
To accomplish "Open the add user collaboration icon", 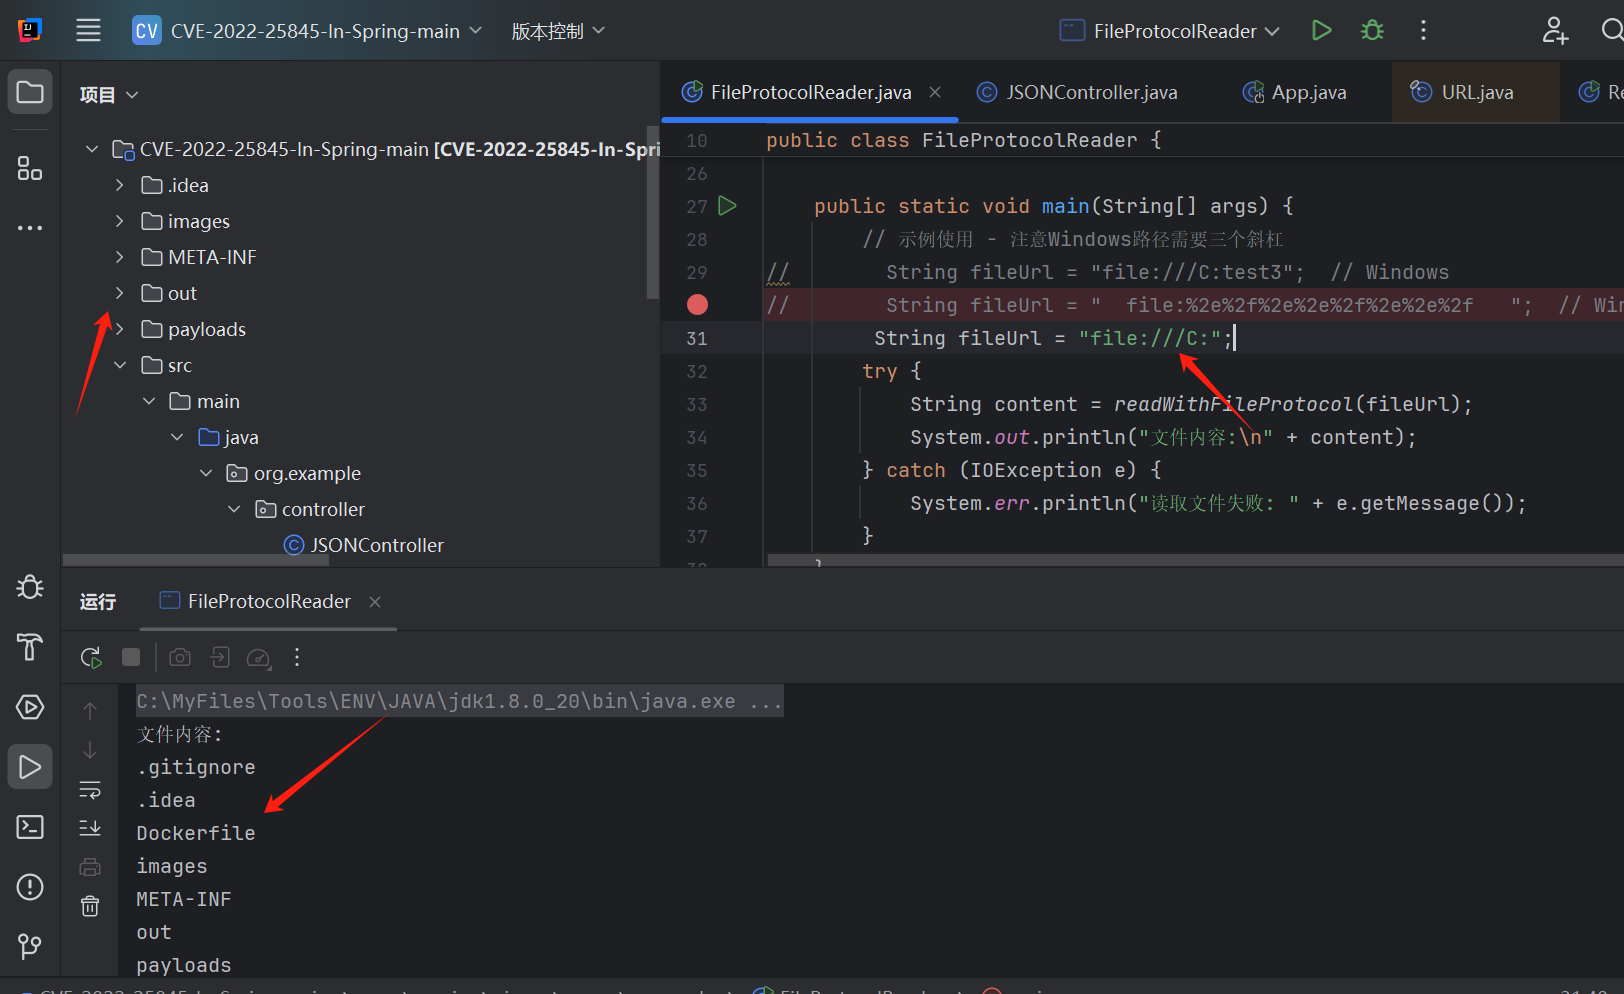I will (x=1554, y=30).
